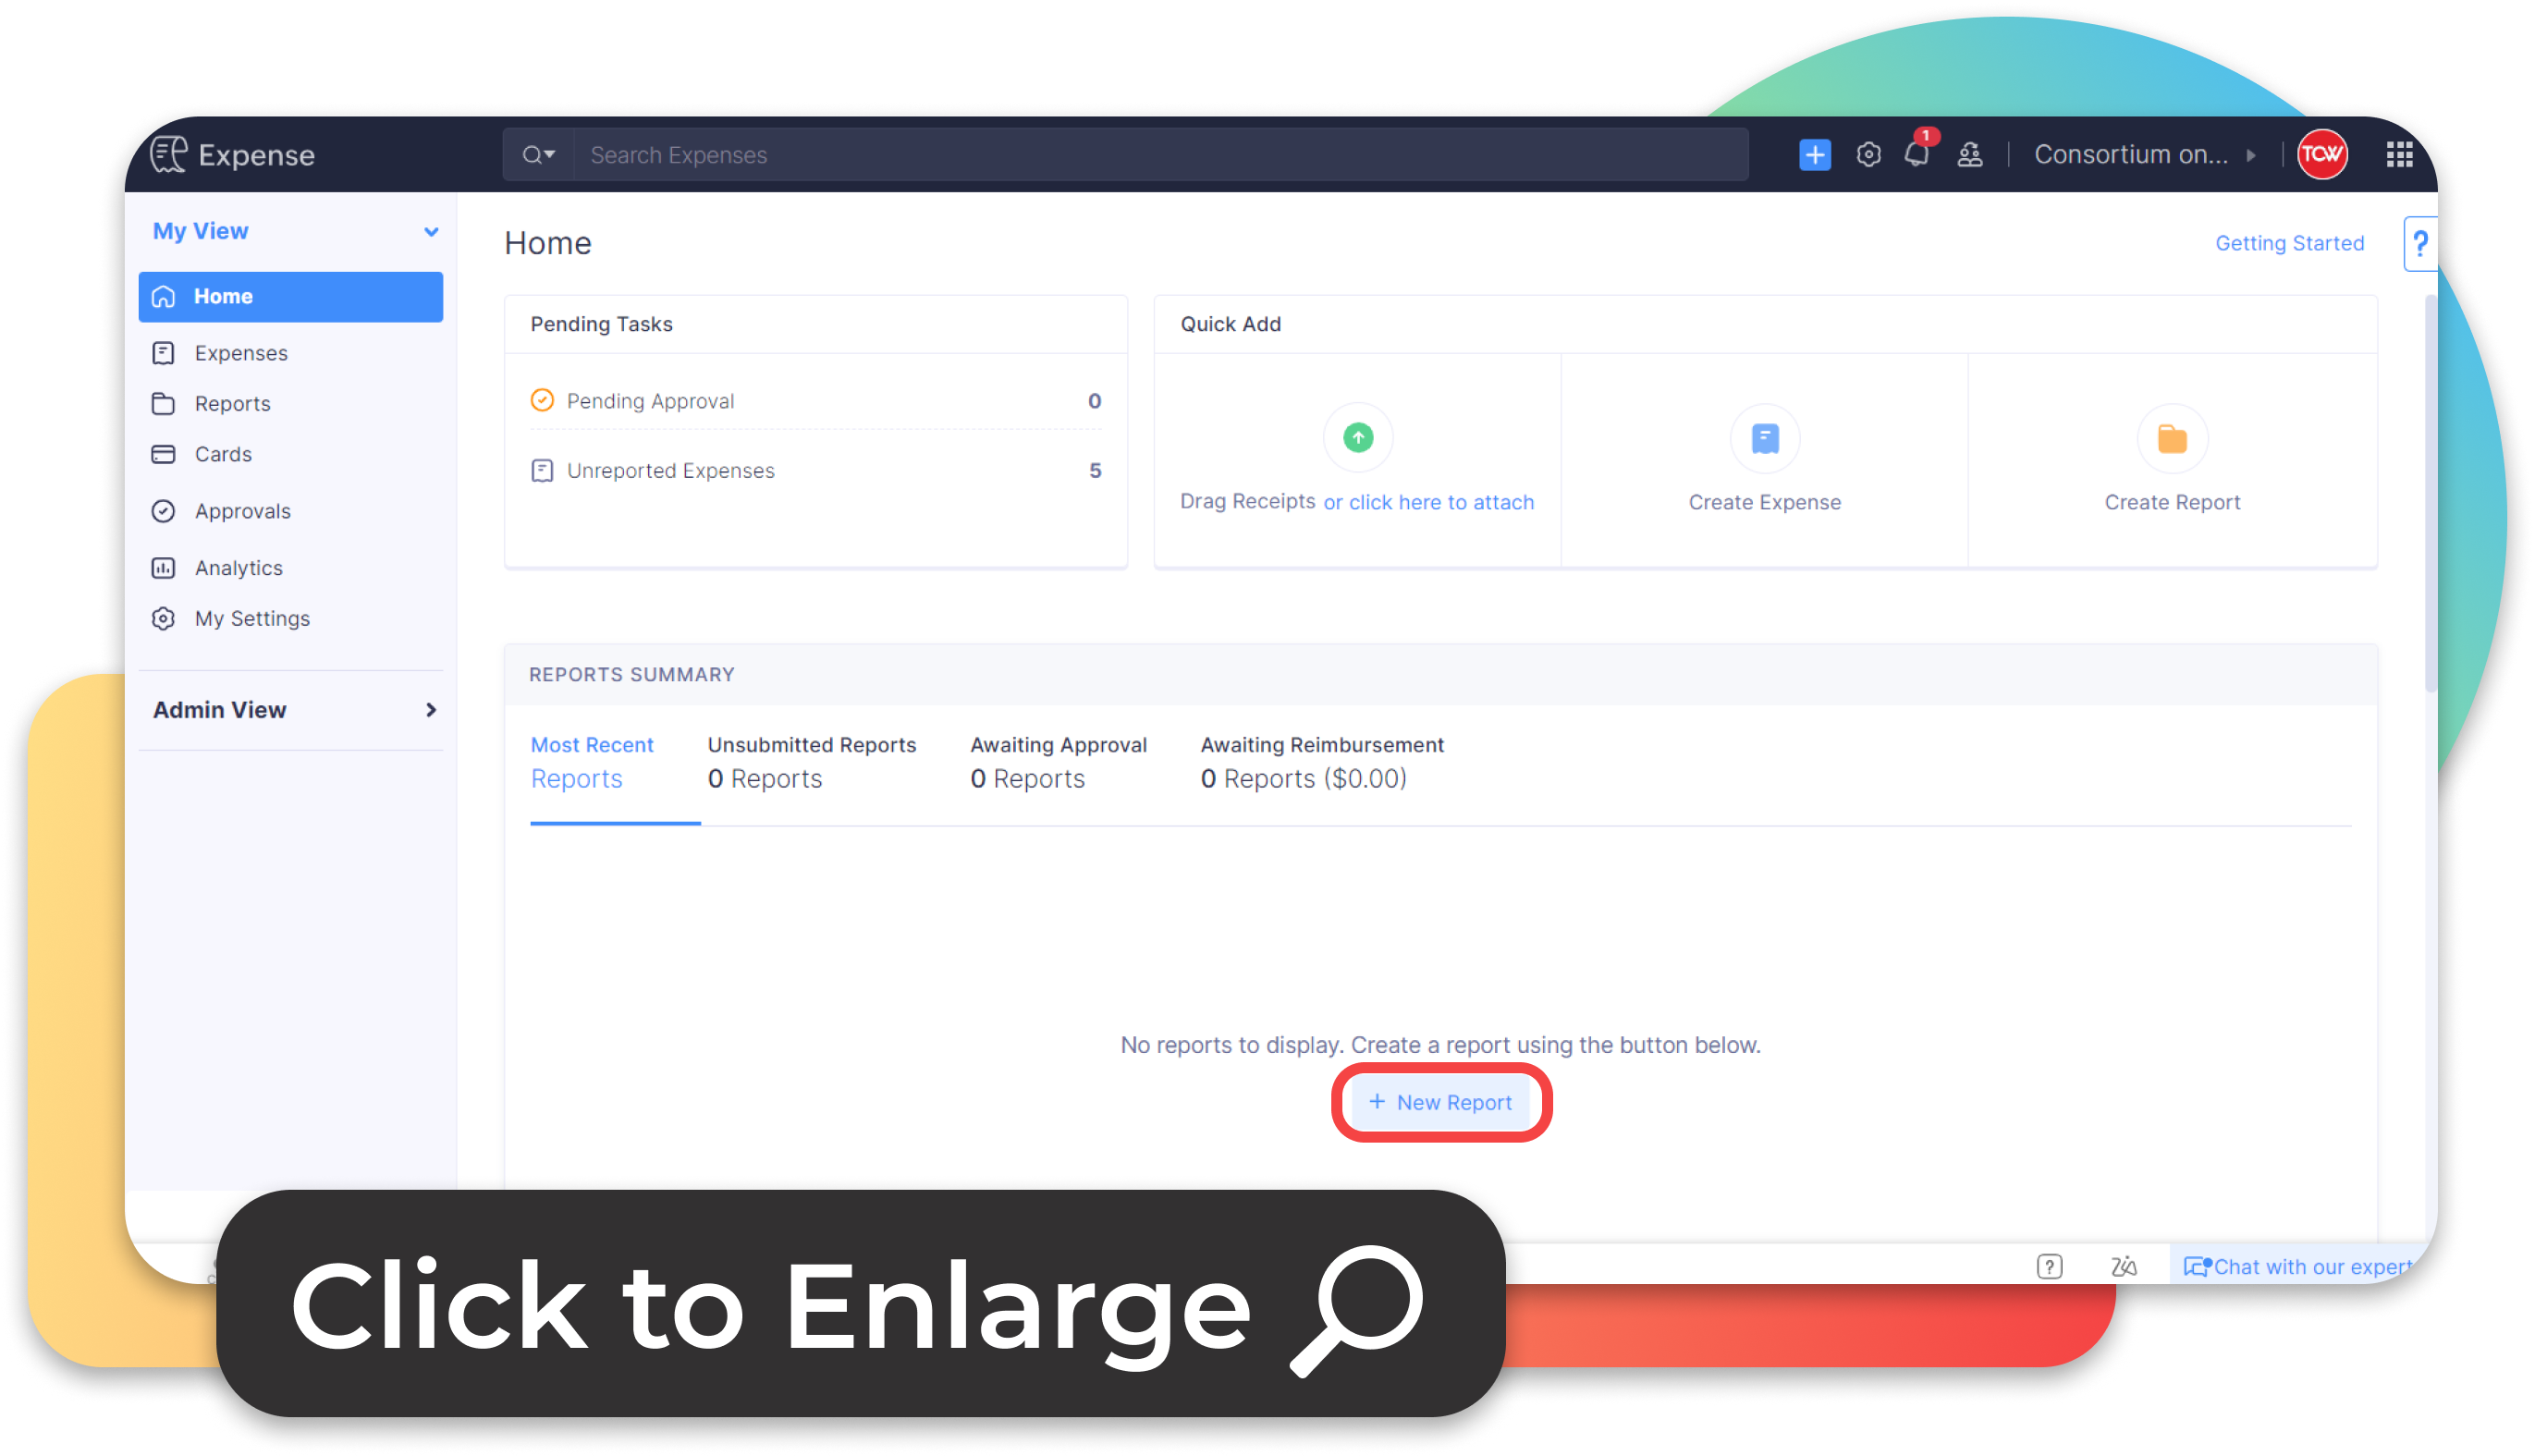This screenshot has width=2535, height=1456.
Task: Expand the Admin View section
Action: pyautogui.click(x=431, y=710)
